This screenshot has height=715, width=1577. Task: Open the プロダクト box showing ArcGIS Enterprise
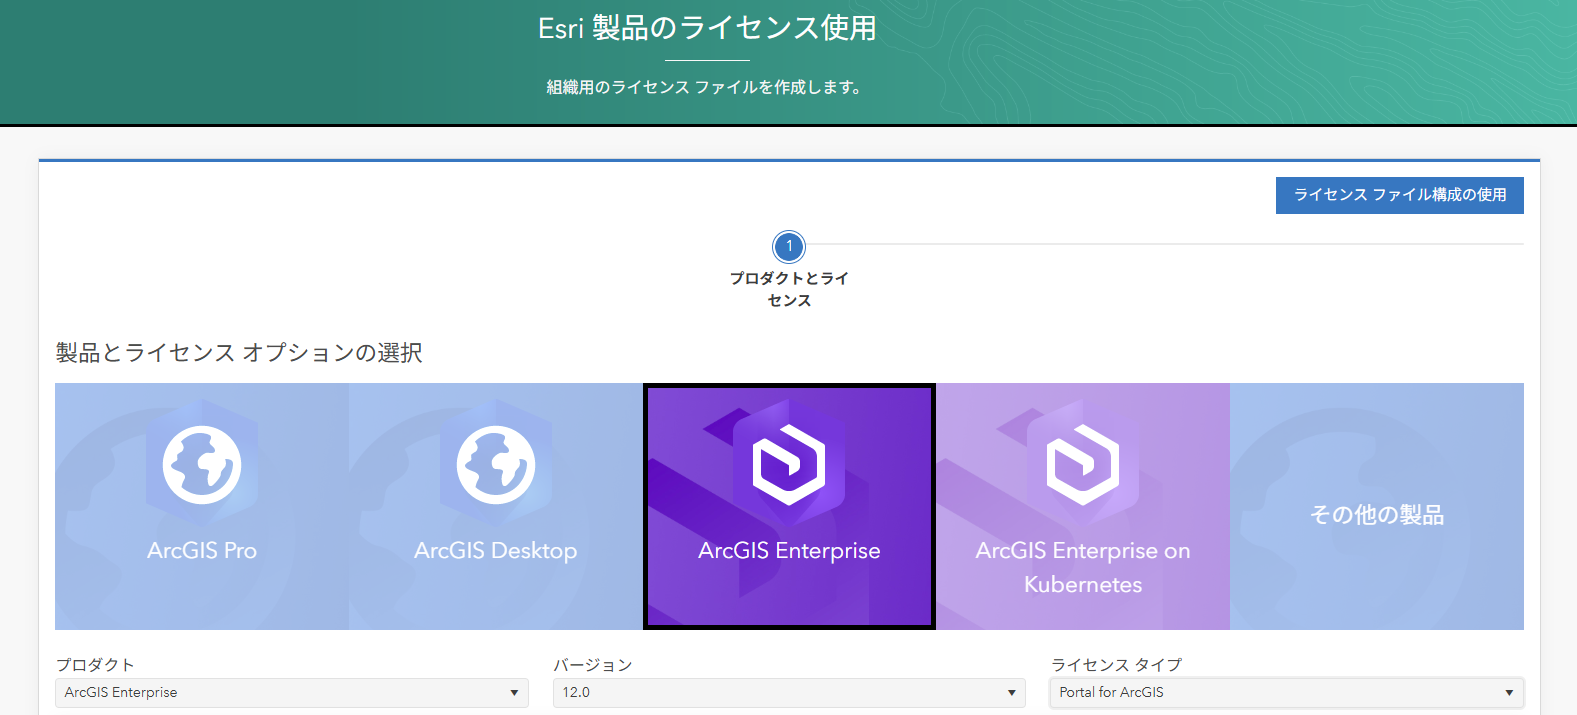pos(280,693)
